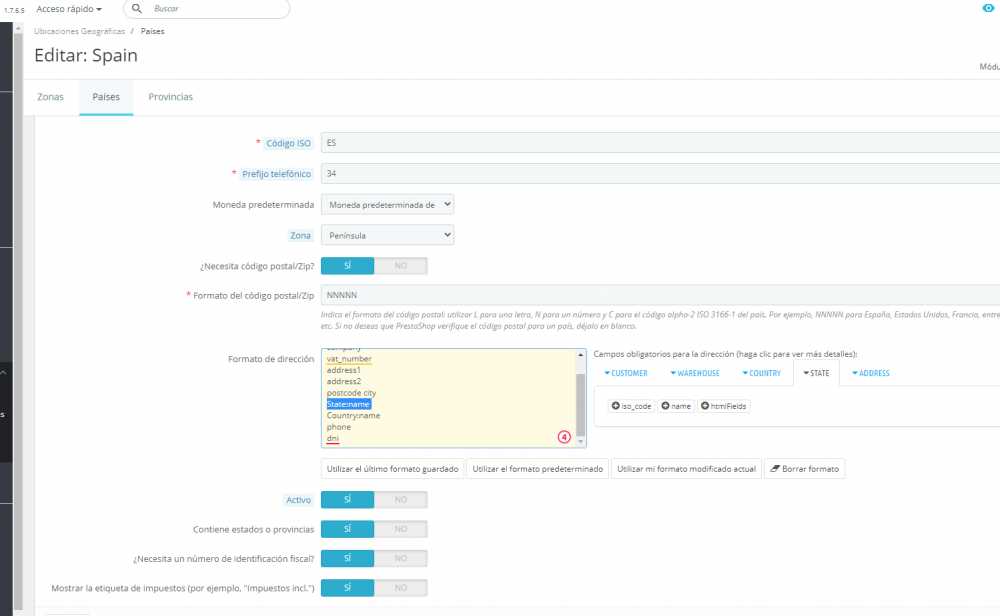This screenshot has height=616, width=1000.
Task: Click the search magnifier icon
Action: pyautogui.click(x=136, y=8)
